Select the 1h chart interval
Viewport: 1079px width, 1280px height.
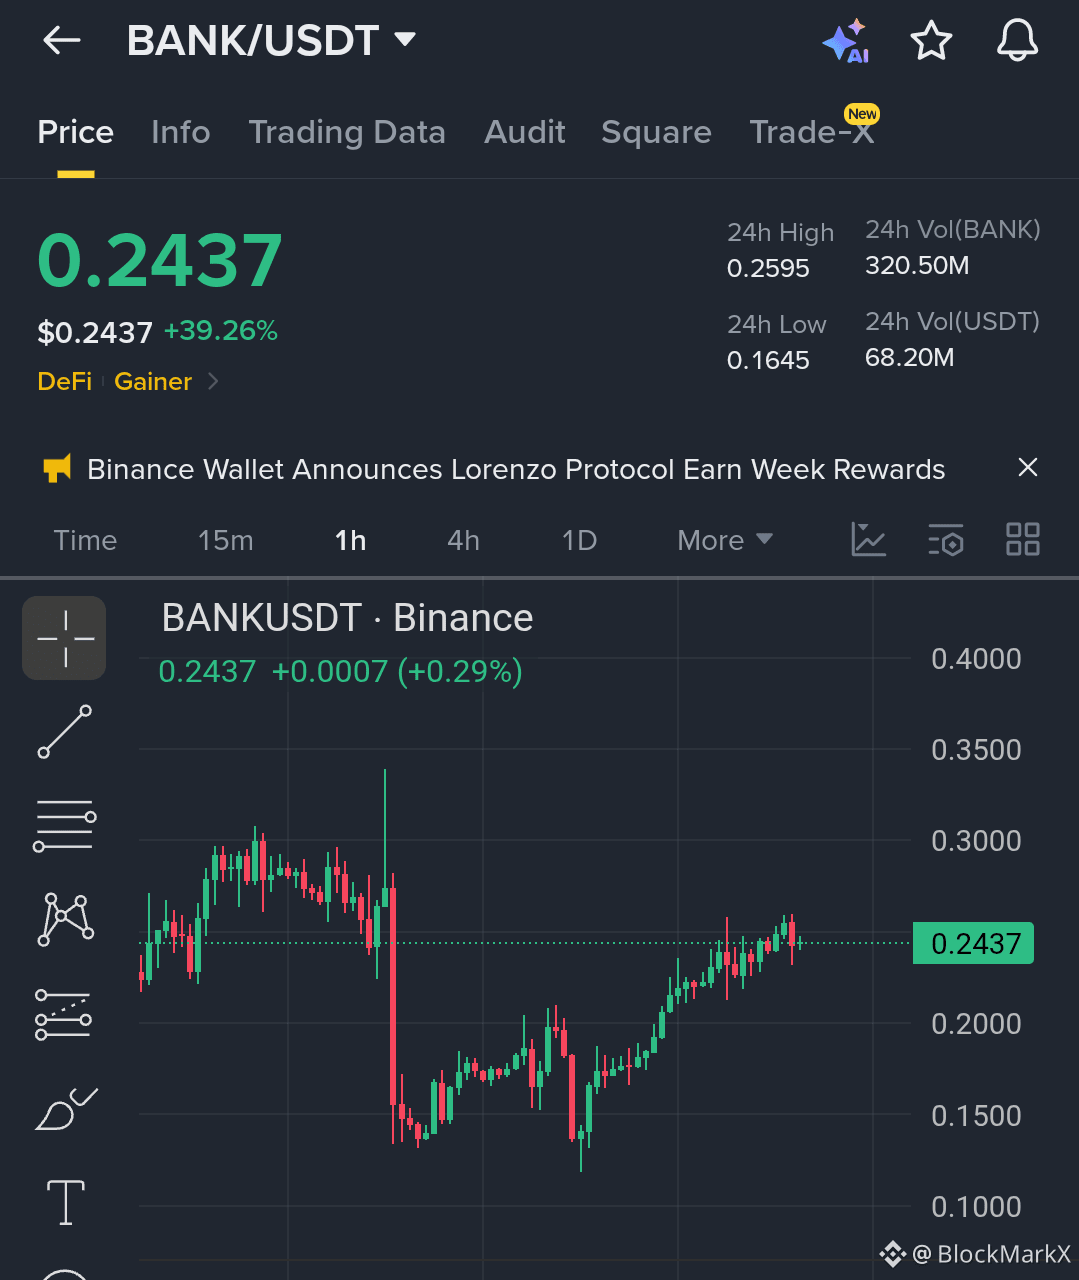click(350, 540)
